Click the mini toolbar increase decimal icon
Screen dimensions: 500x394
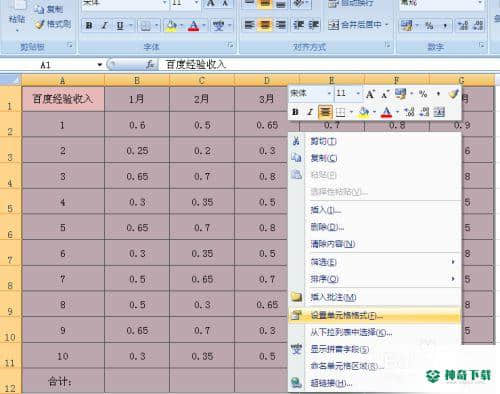[x=409, y=112]
